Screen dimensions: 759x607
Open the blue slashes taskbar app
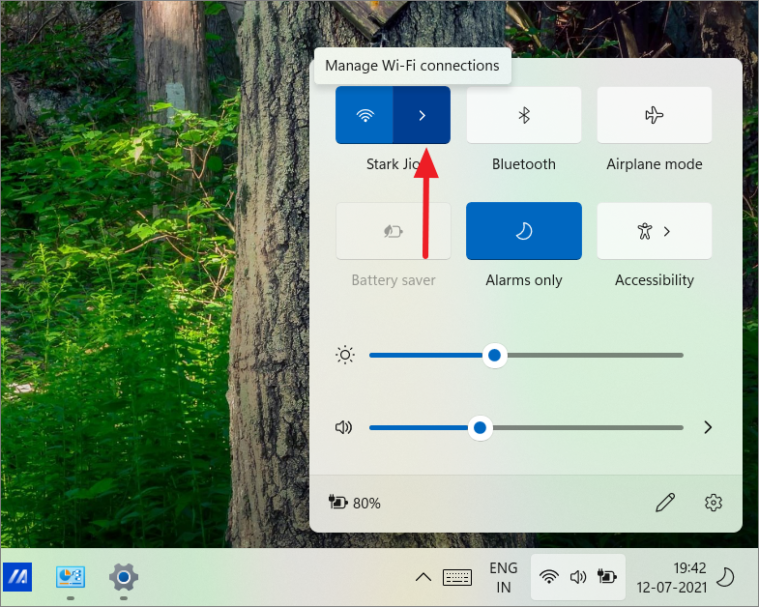pos(18,577)
